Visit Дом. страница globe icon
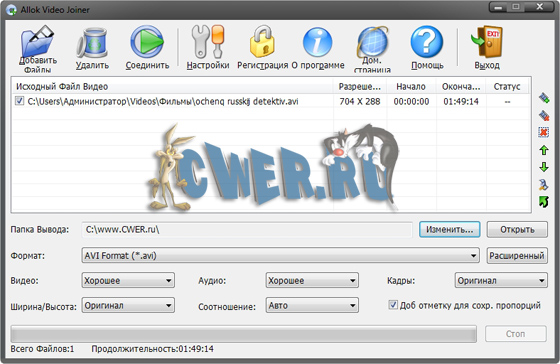The image size is (560, 364). click(x=372, y=41)
